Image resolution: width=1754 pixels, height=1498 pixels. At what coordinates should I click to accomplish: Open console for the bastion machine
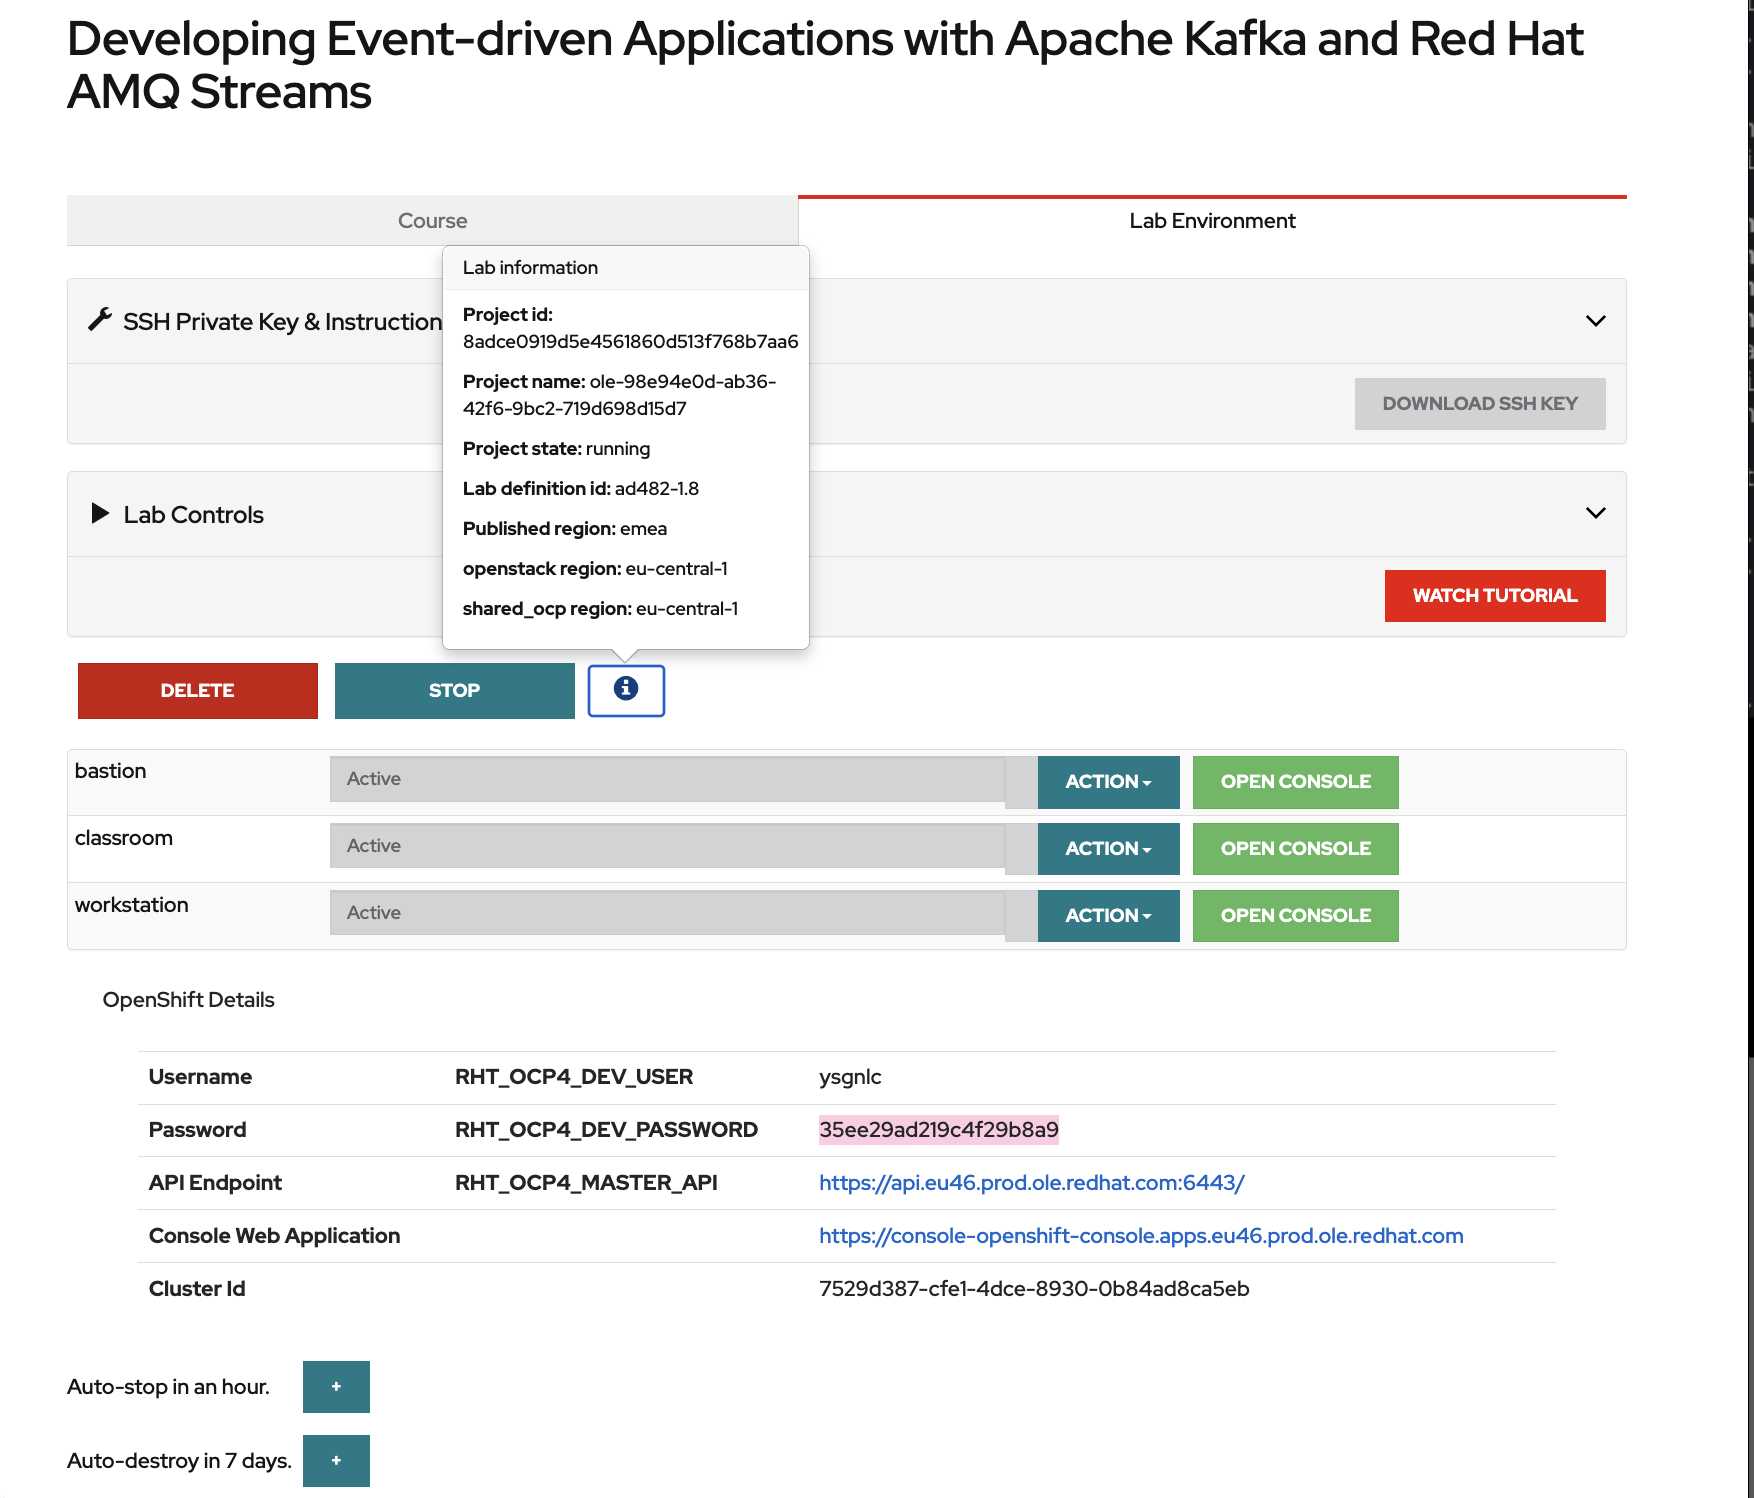tap(1295, 782)
